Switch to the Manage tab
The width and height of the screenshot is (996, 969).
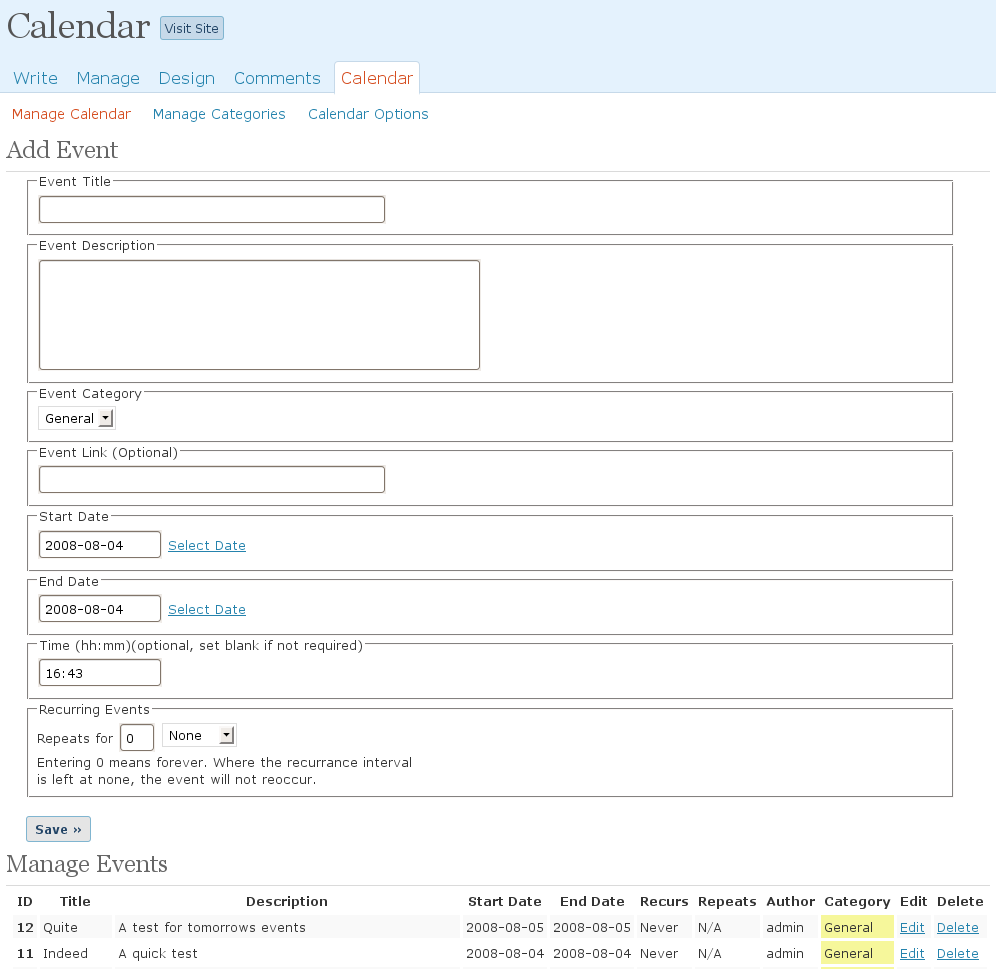pyautogui.click(x=107, y=78)
